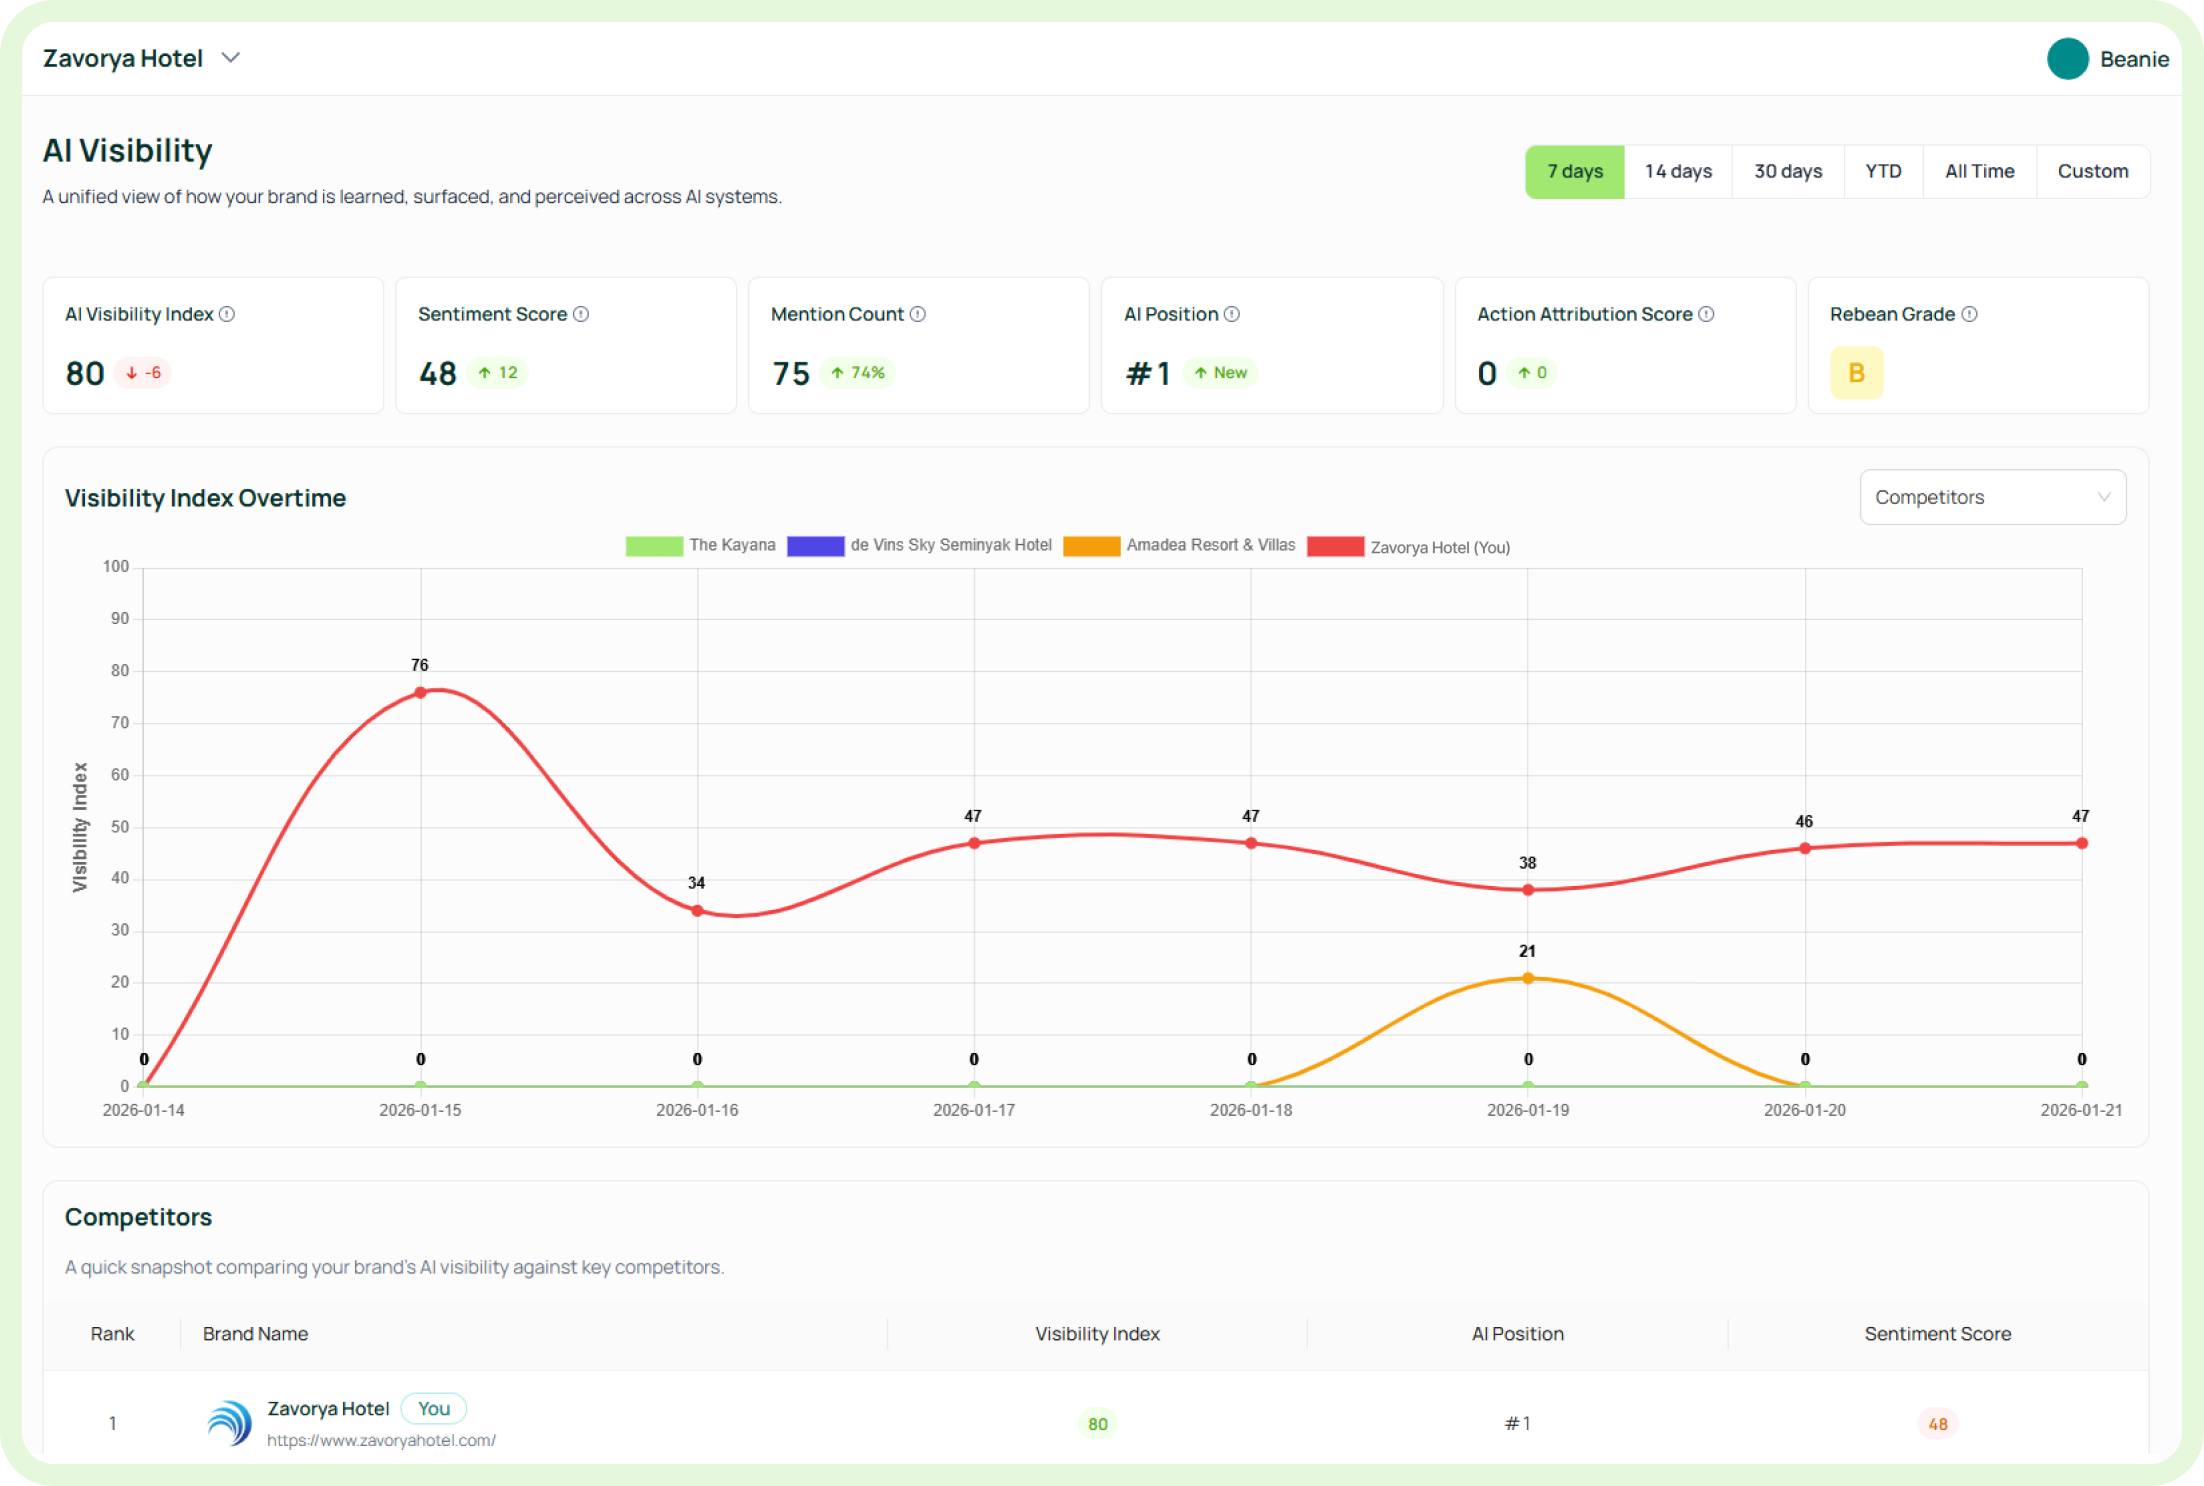Click info icon beside Rebean Grade
The image size is (2204, 1486).
(1969, 314)
